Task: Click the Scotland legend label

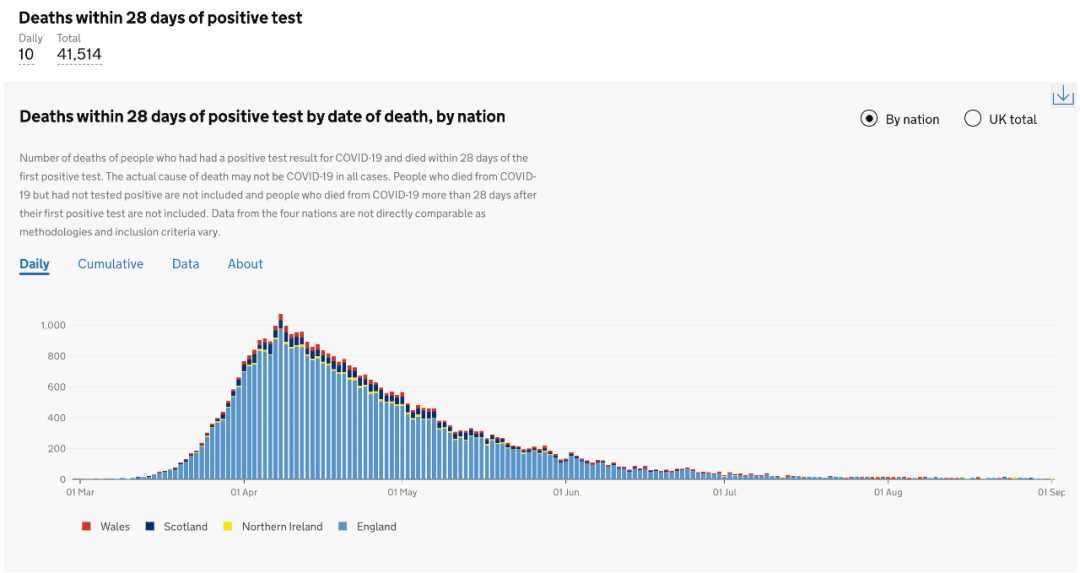Action: click(x=185, y=527)
